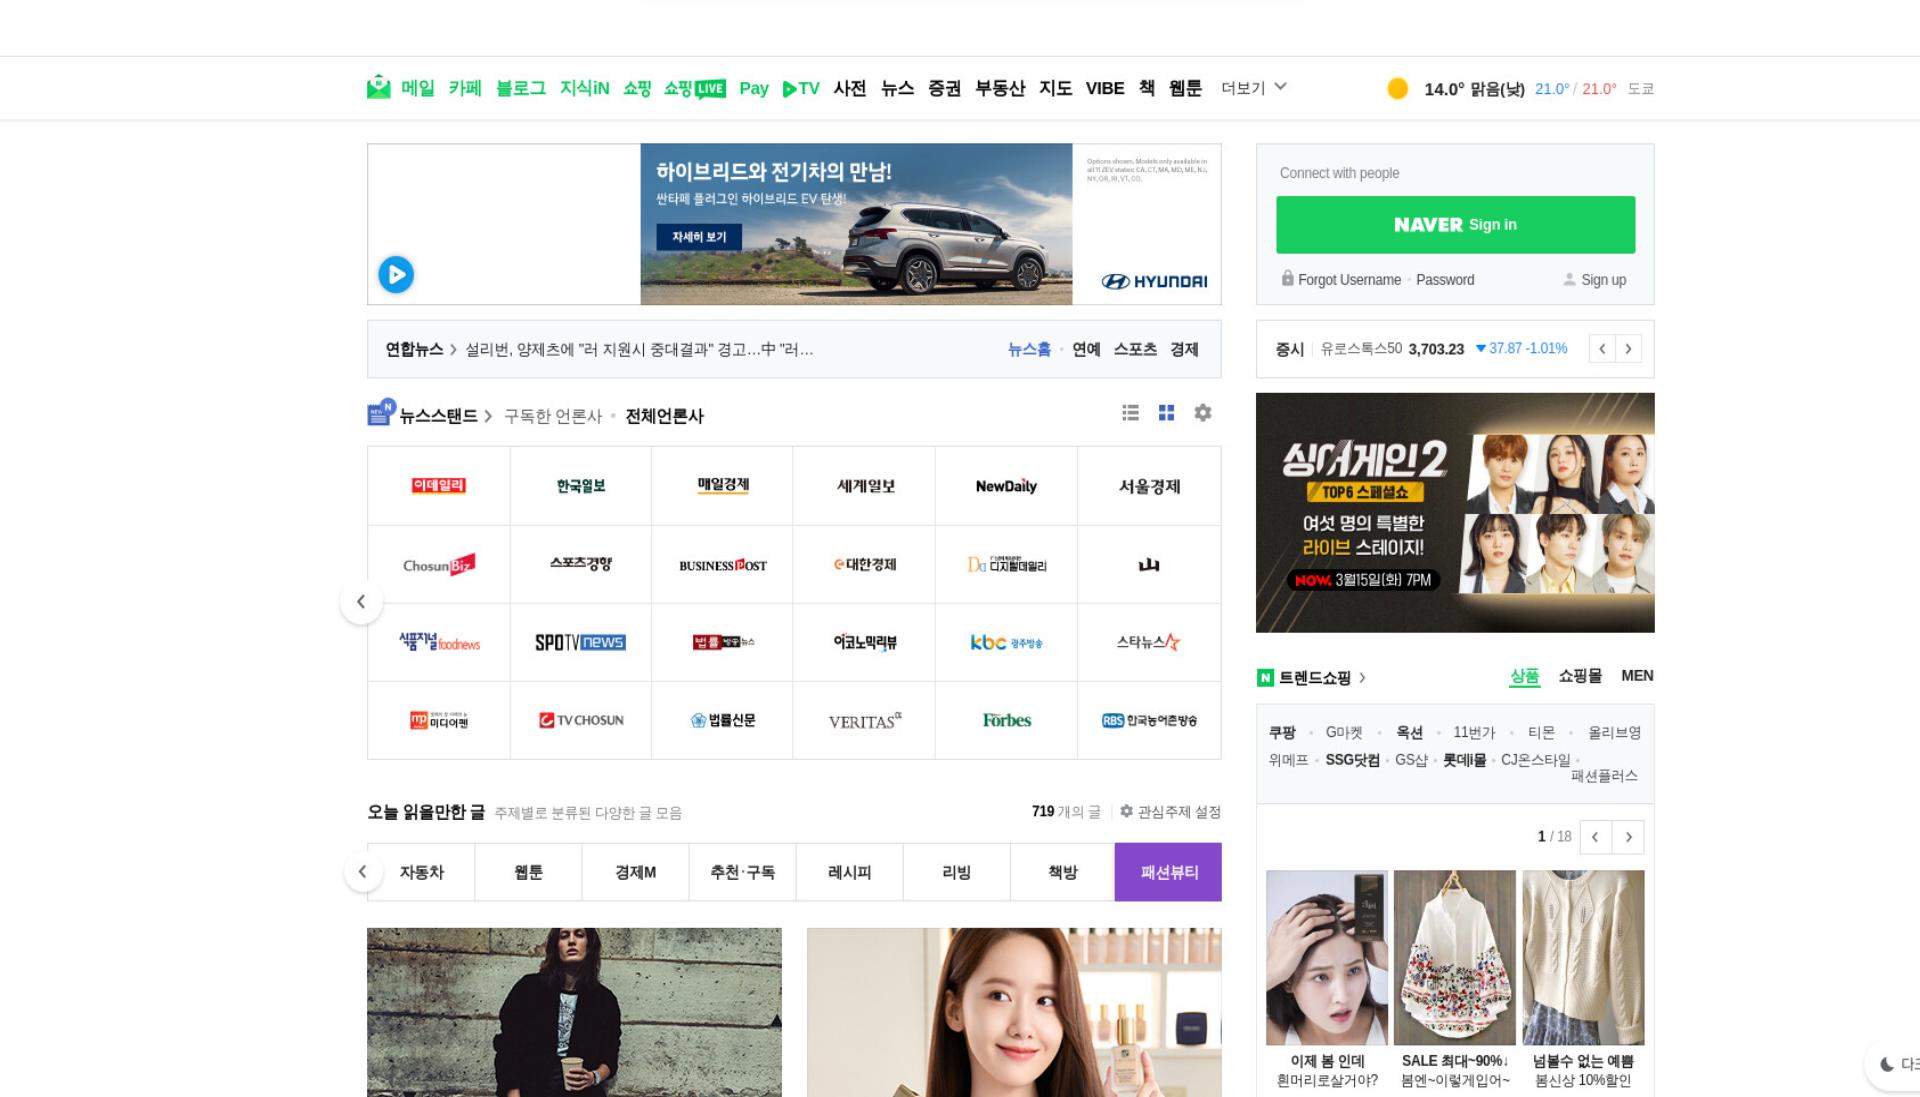This screenshot has height=1097, width=1920.
Task: Switch to 구독한 언론사 tab
Action: pyautogui.click(x=553, y=416)
